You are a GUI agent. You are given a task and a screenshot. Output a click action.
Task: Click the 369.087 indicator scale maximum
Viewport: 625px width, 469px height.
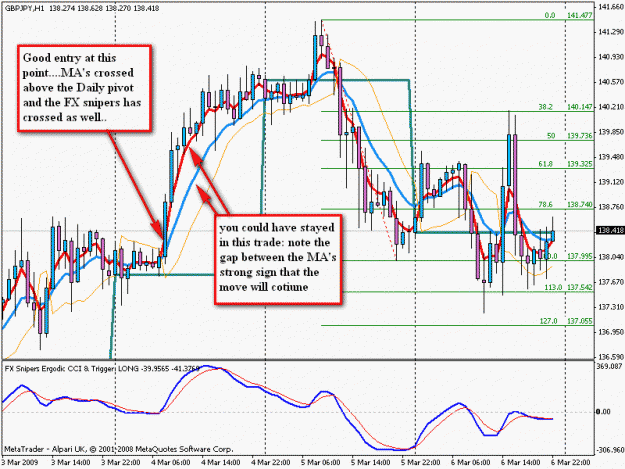tap(610, 366)
